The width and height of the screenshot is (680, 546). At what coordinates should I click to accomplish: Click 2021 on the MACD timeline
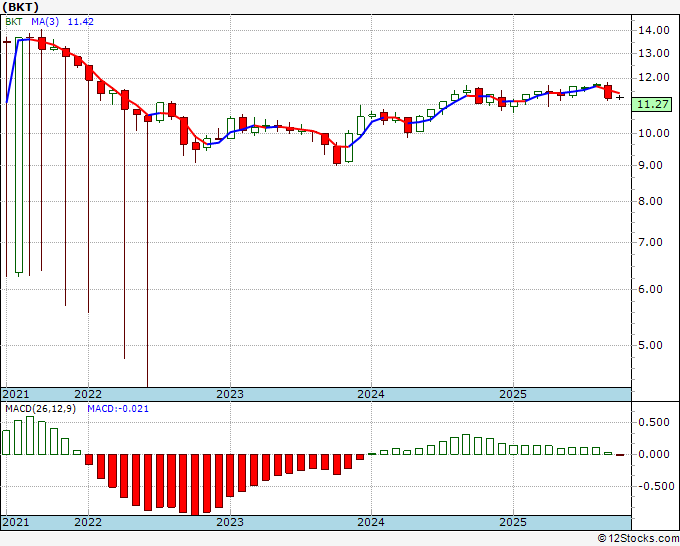16,522
